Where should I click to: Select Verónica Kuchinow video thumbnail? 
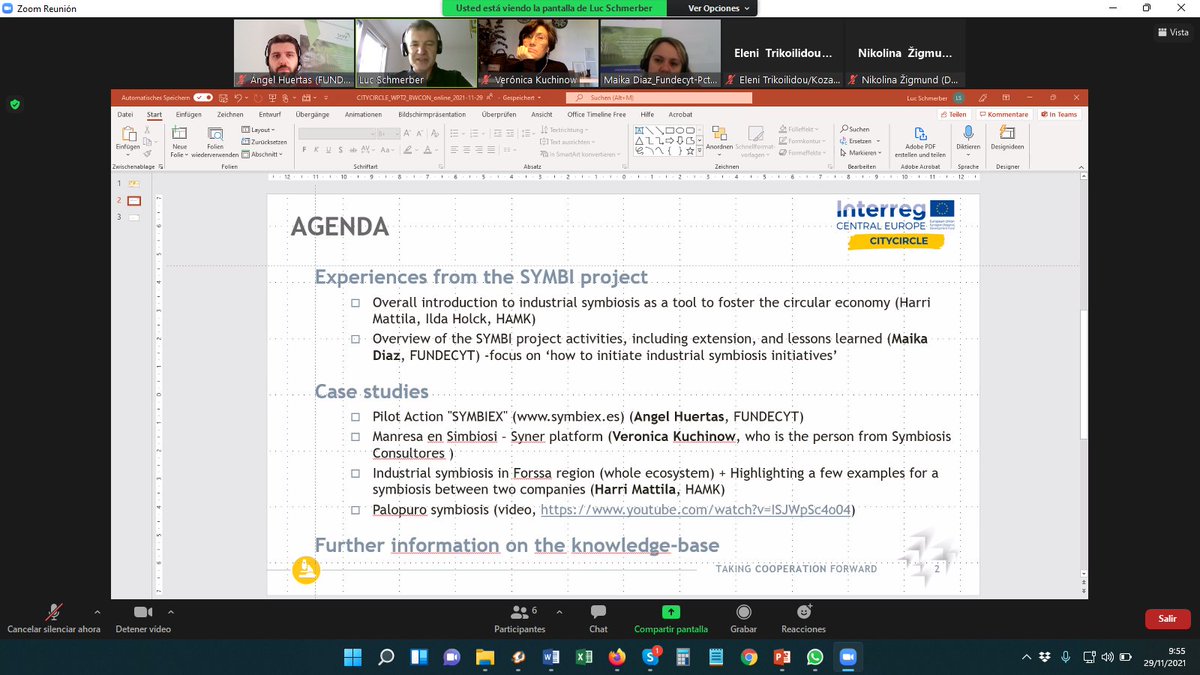click(537, 54)
